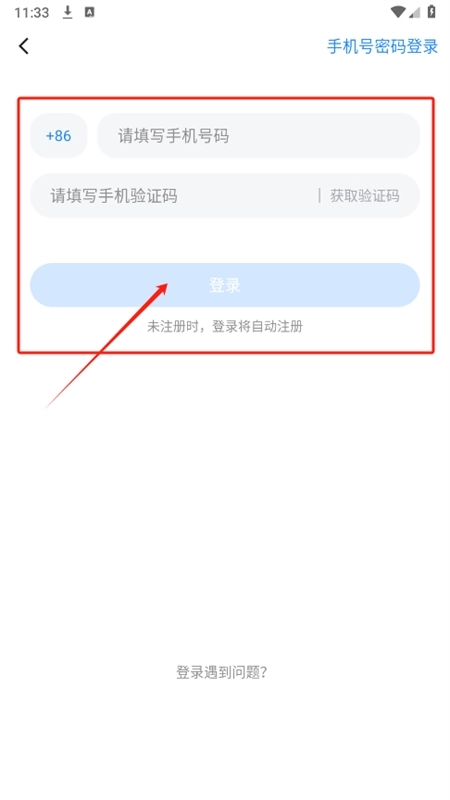The image size is (450, 800).
Task: Tap the download status icon
Action: pos(67,12)
